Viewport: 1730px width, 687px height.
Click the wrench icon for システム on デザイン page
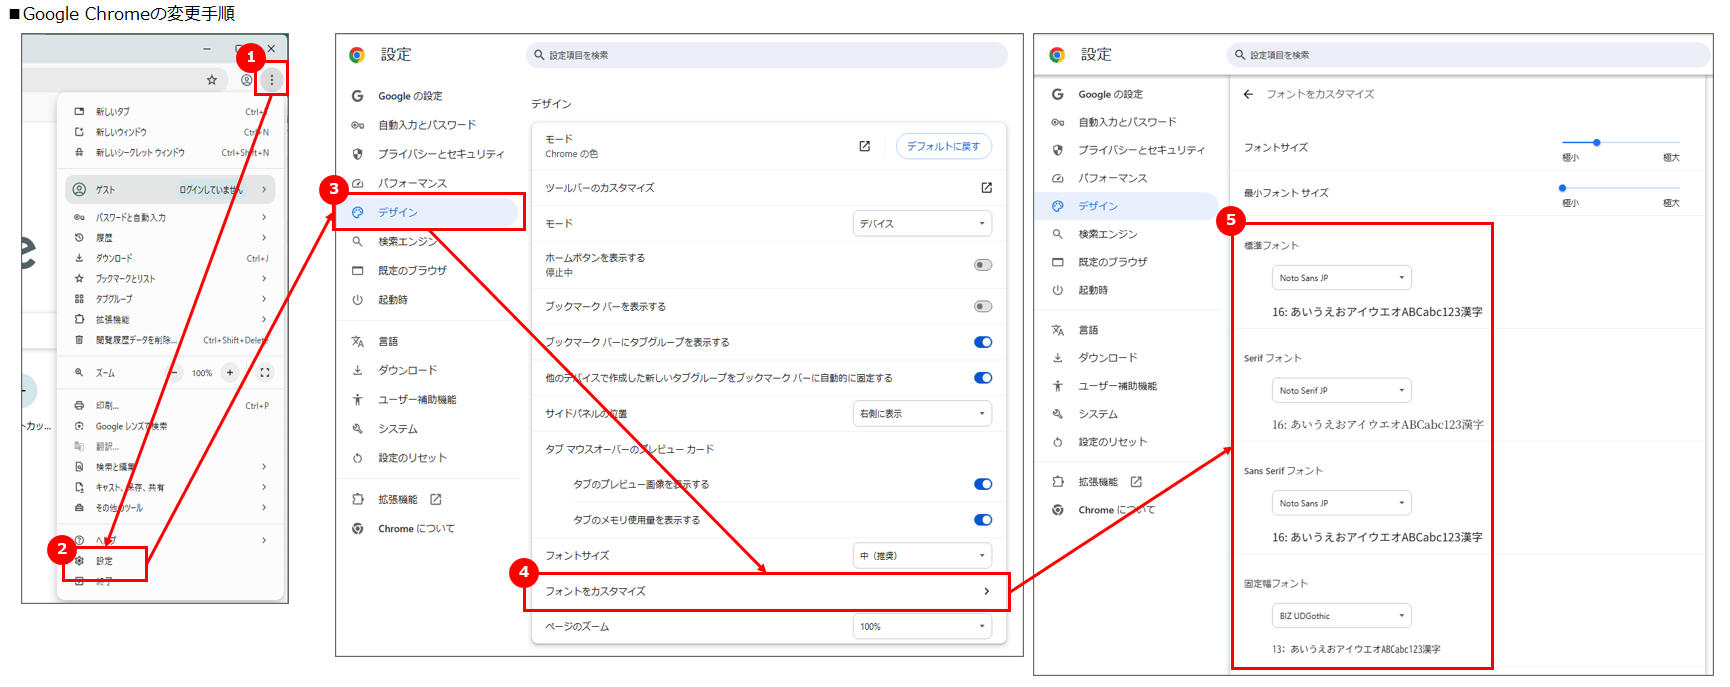[357, 429]
